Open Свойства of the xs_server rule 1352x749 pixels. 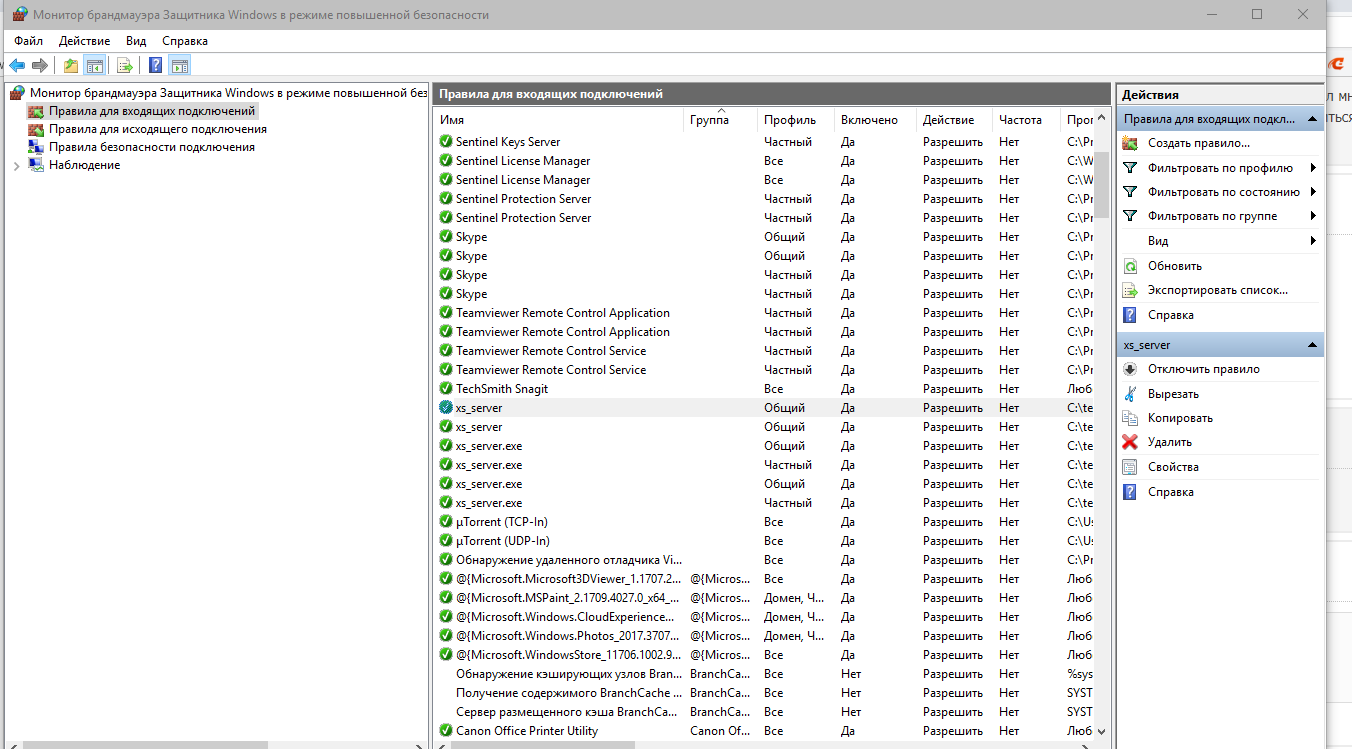pos(1173,467)
